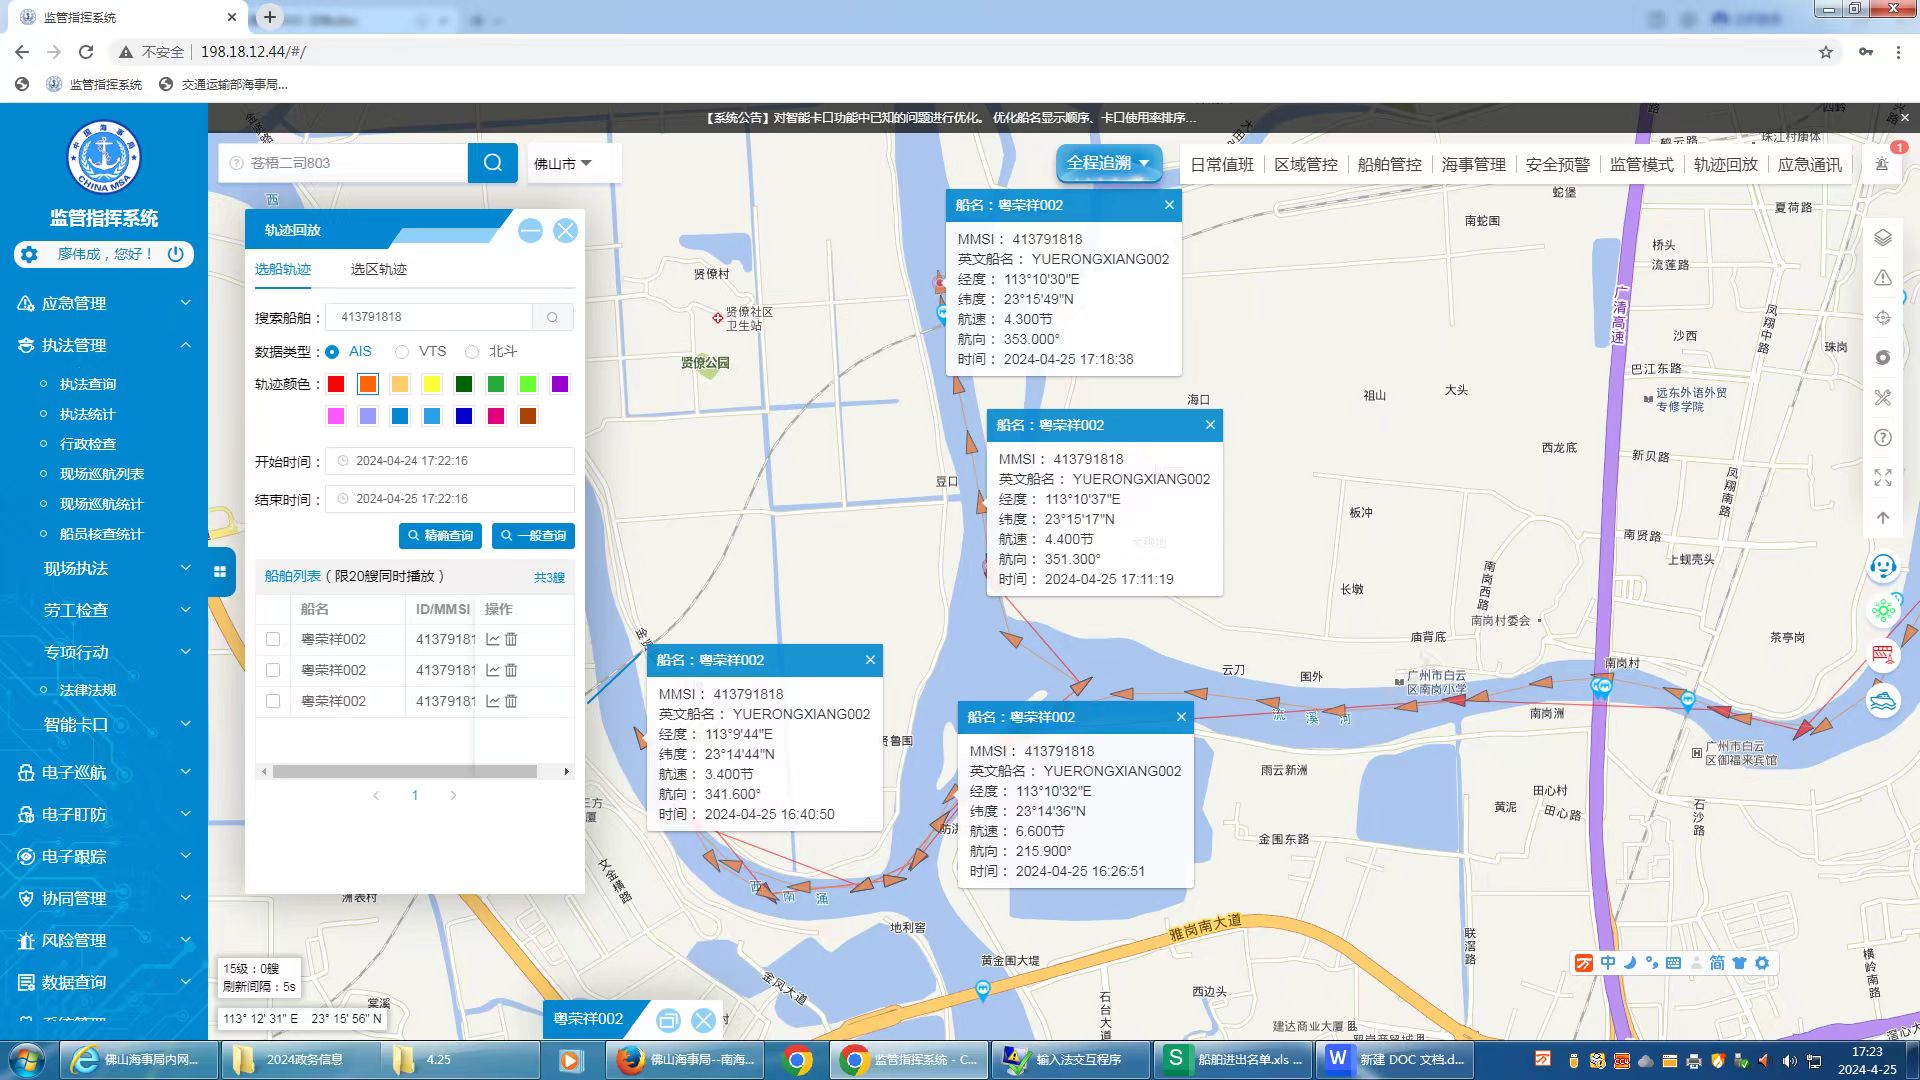The image size is (1920, 1080).
Task: Click the fullscreen expand map icon
Action: pyautogui.click(x=1883, y=478)
